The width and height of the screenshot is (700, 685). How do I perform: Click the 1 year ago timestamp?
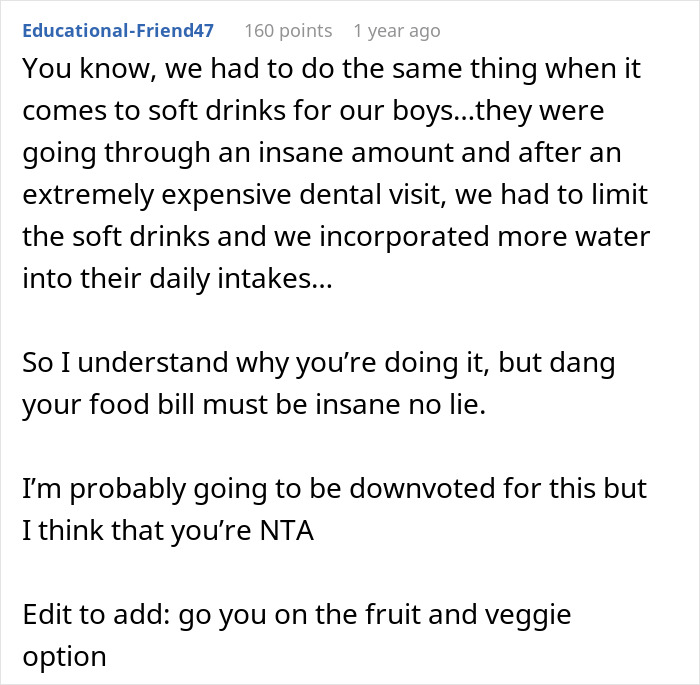396,31
